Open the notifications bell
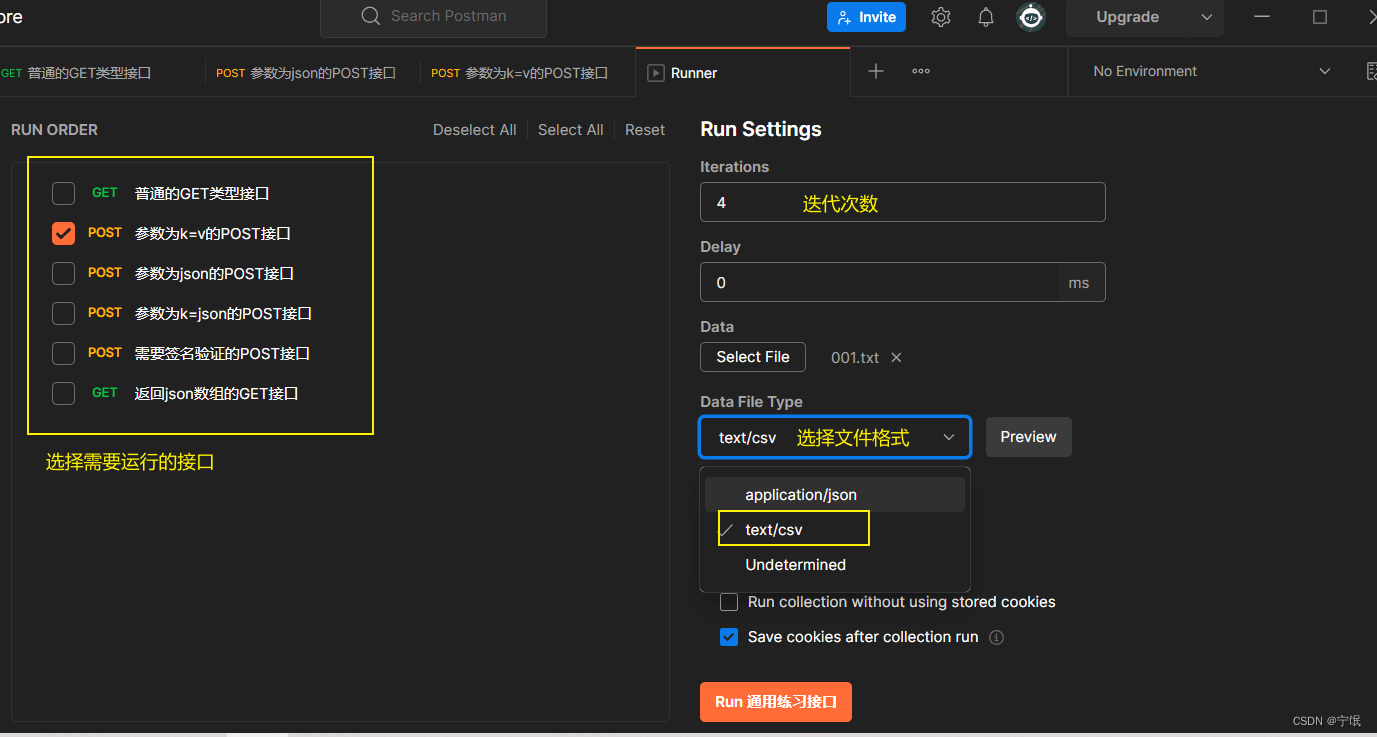This screenshot has height=737, width=1377. click(986, 17)
